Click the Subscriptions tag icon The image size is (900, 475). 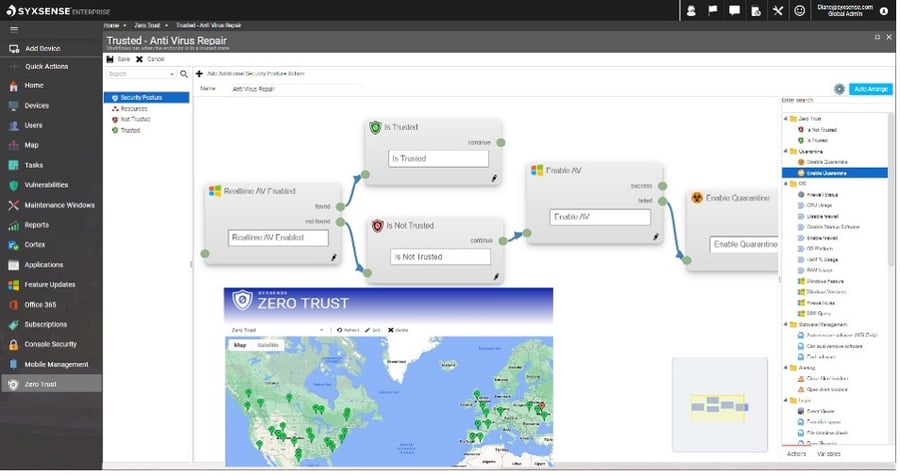point(13,325)
